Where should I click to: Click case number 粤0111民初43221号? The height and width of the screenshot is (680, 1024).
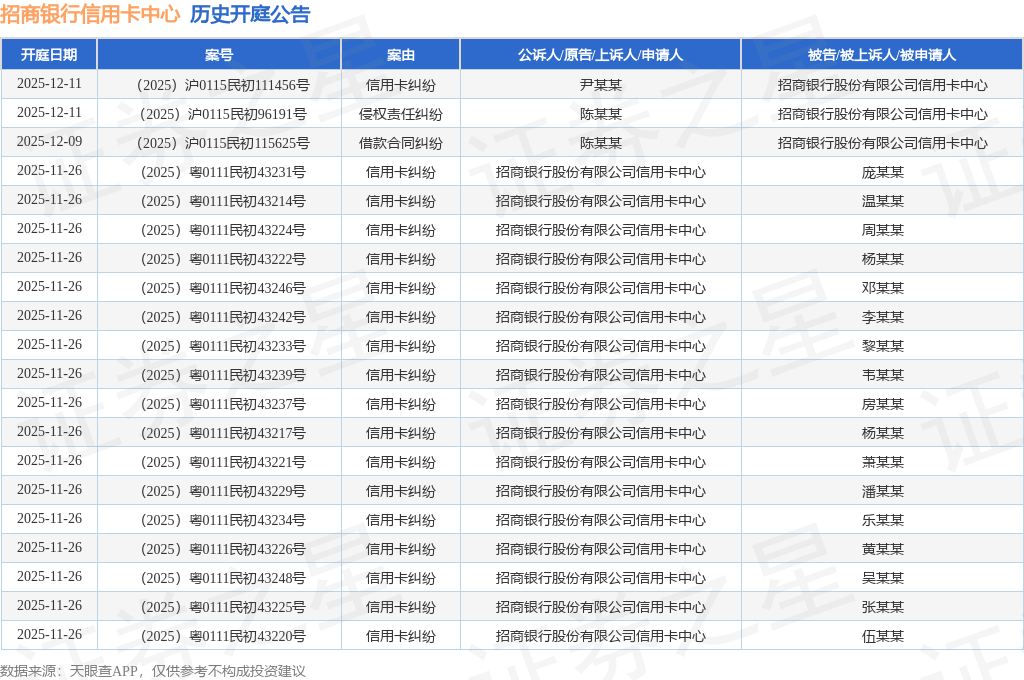point(222,462)
